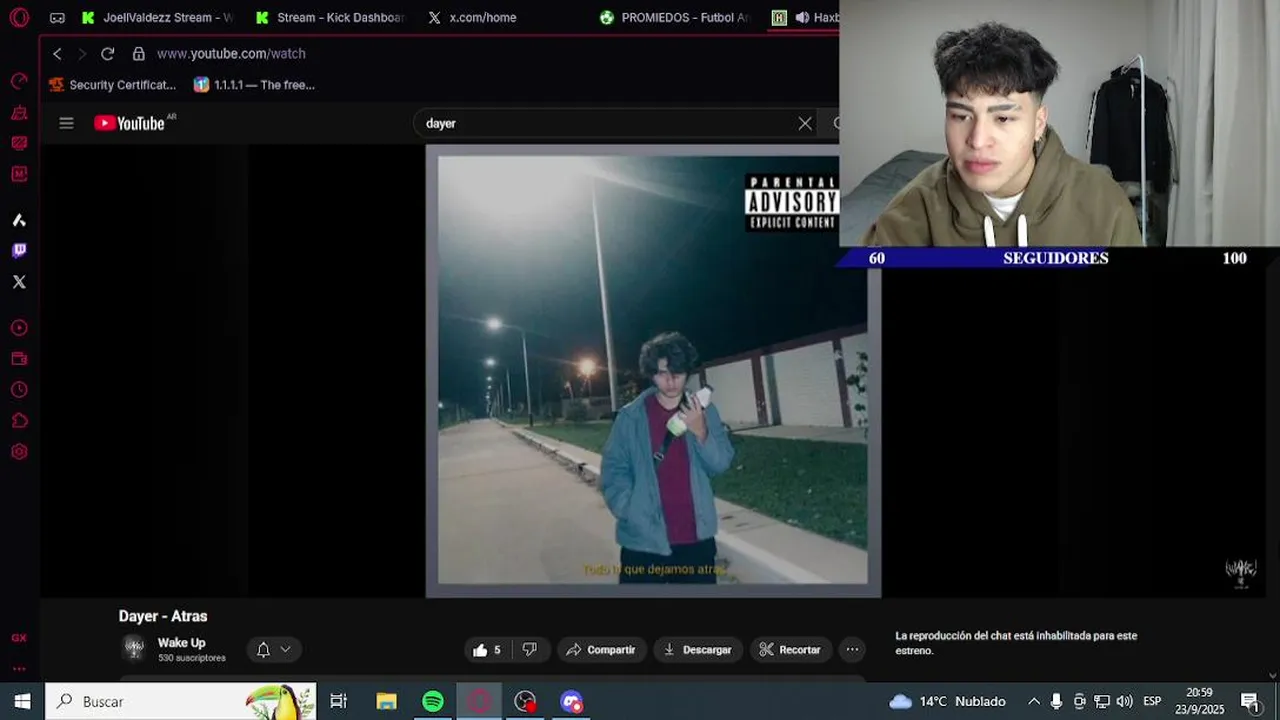The image size is (1280, 720).
Task: Open the red striped-screen sidebar icon below GX Cleaner
Action: coord(19,143)
